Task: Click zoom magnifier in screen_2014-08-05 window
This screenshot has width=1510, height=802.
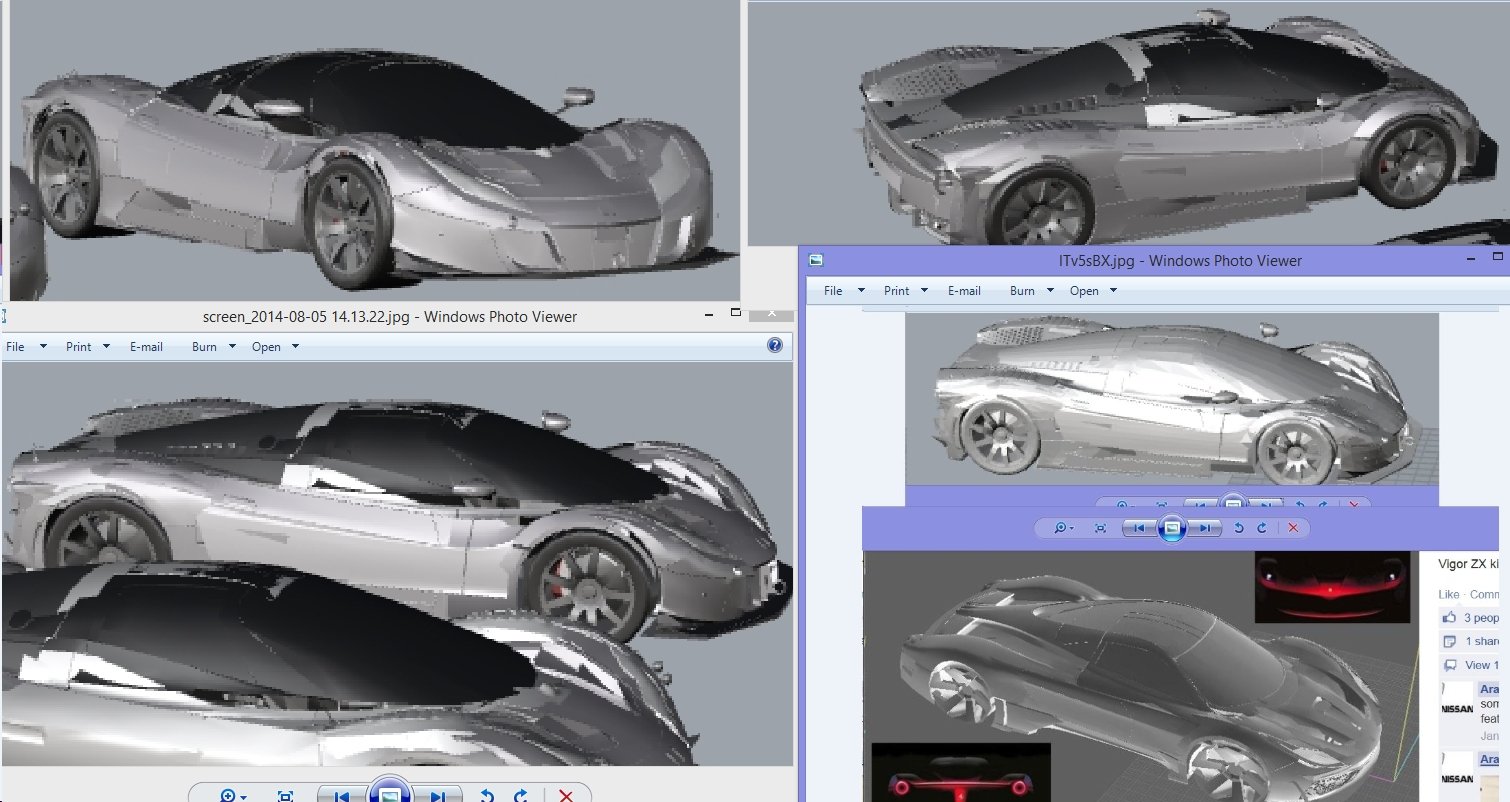Action: 232,796
